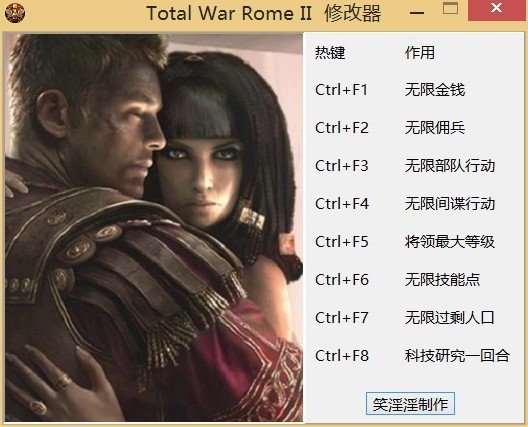528x427 pixels.
Task: Click the 无限间谍行动 agent action entry
Action: [450, 204]
